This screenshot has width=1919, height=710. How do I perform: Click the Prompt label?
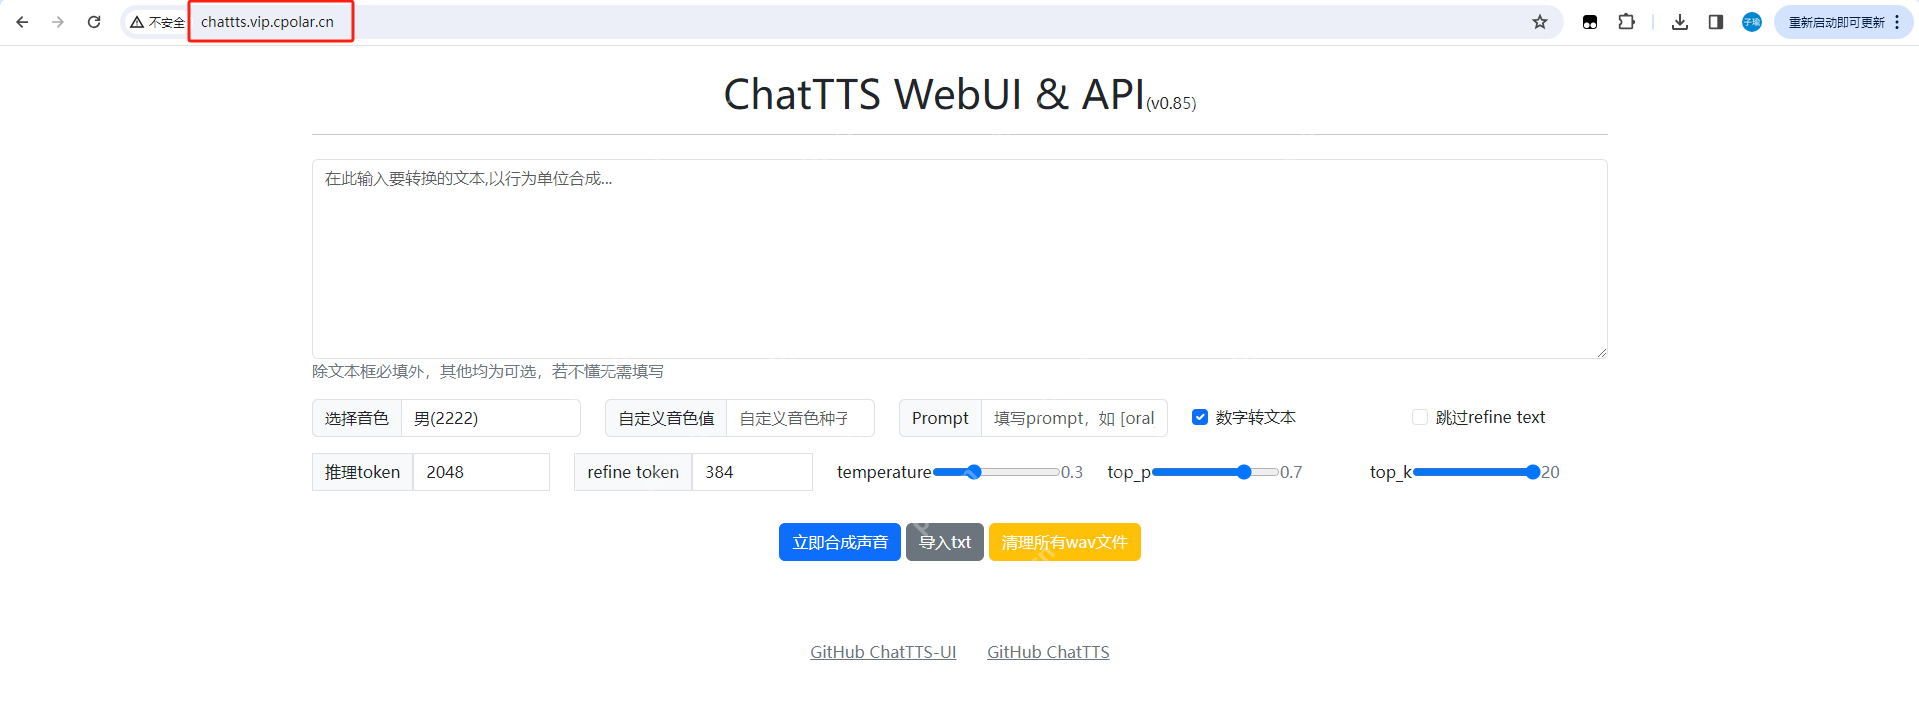coord(940,418)
